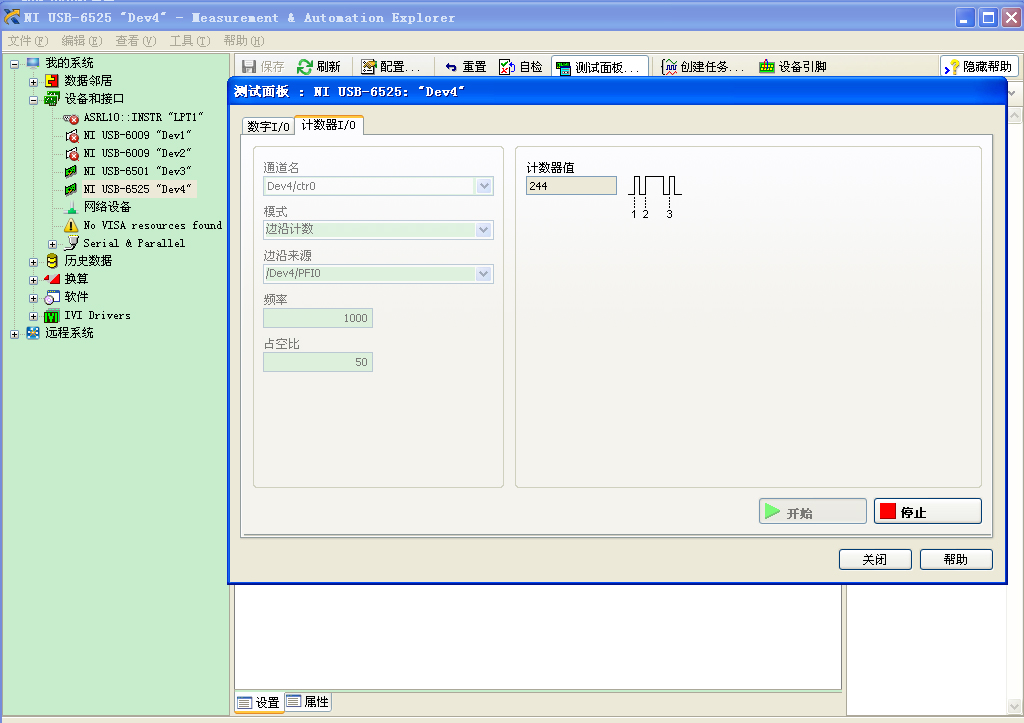Image resolution: width=1024 pixels, height=723 pixels.
Task: Select NI USB-6525 Dev4 device icon
Action: coord(71,189)
